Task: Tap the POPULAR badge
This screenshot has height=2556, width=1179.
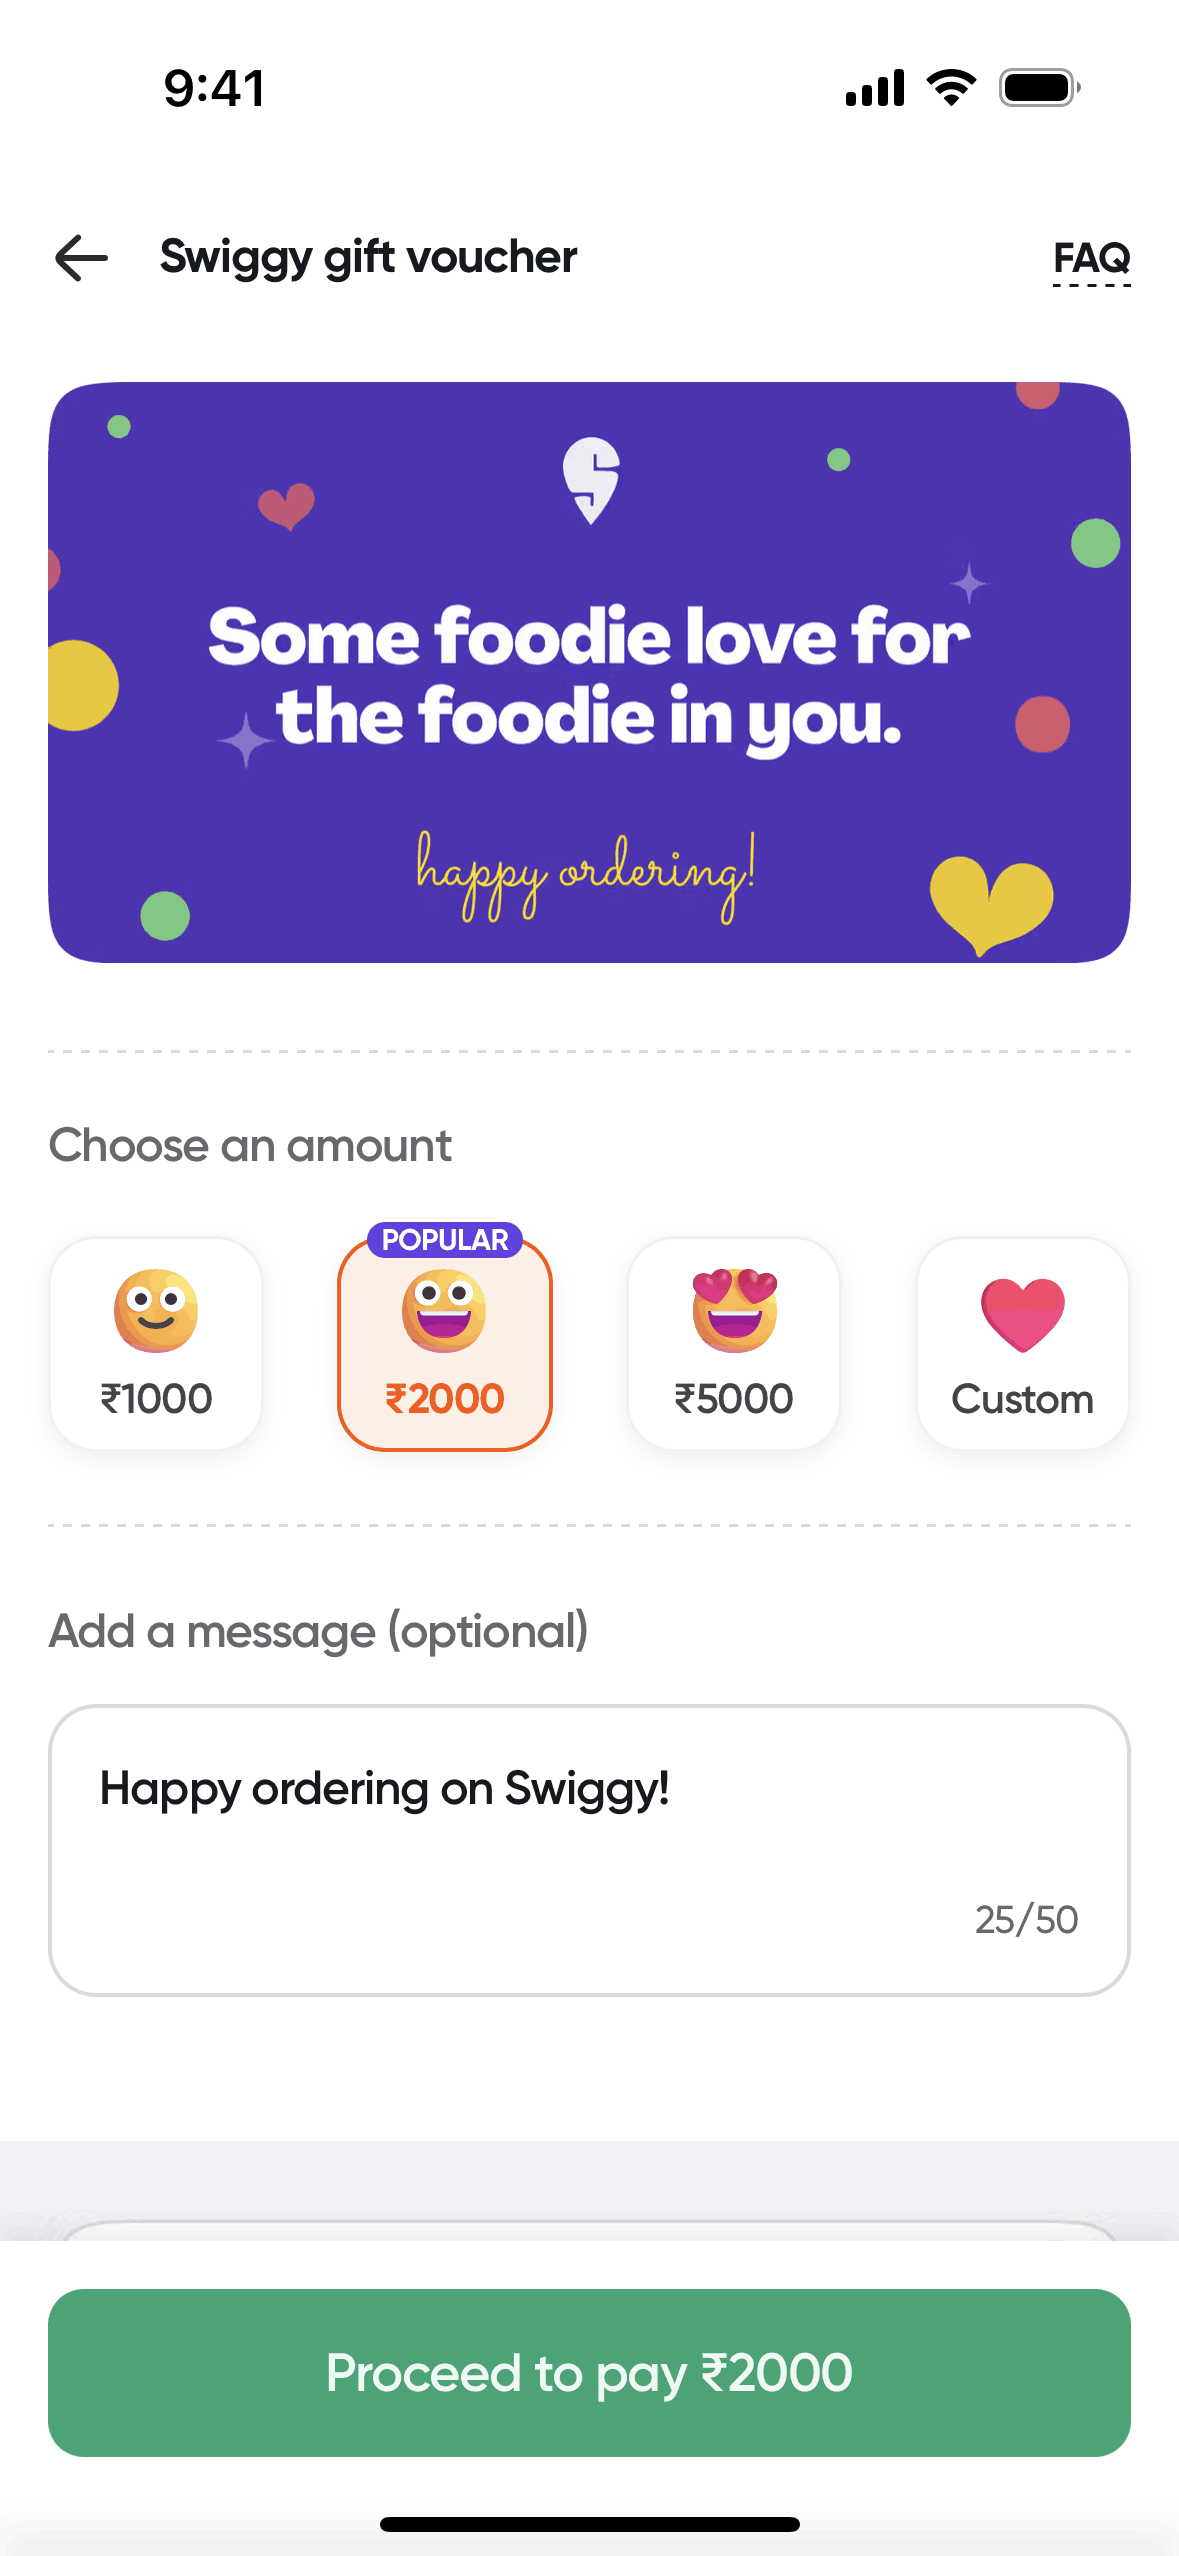Action: 445,1240
